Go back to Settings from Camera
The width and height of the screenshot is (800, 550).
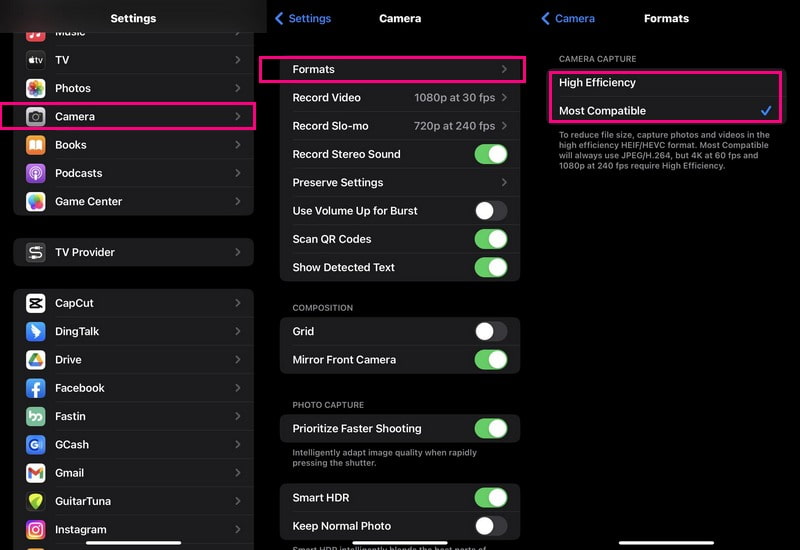pyautogui.click(x=303, y=18)
